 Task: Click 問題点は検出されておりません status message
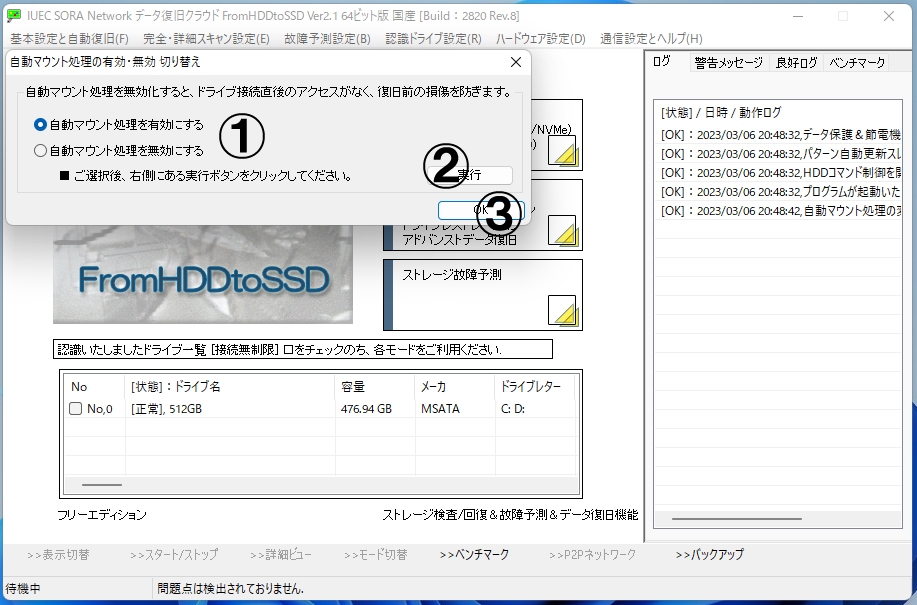230,589
